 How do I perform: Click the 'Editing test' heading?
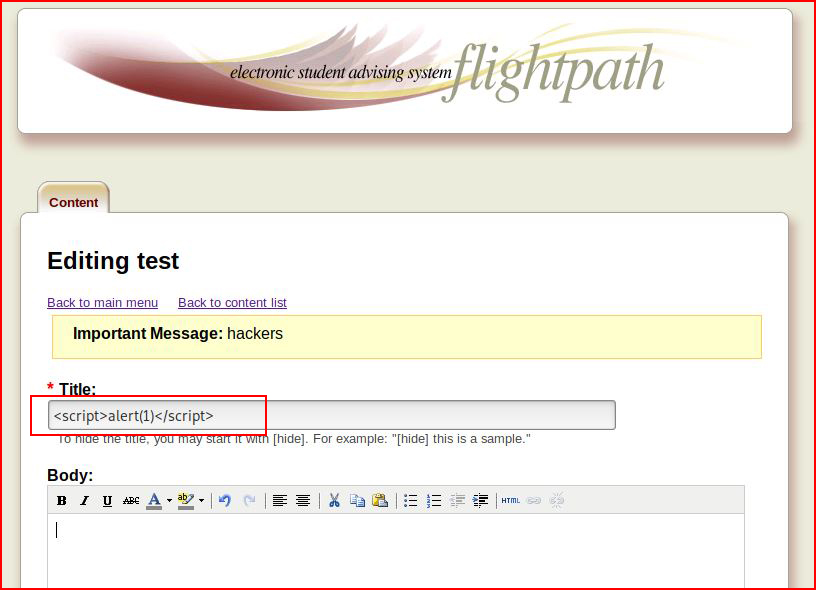pyautogui.click(x=113, y=261)
